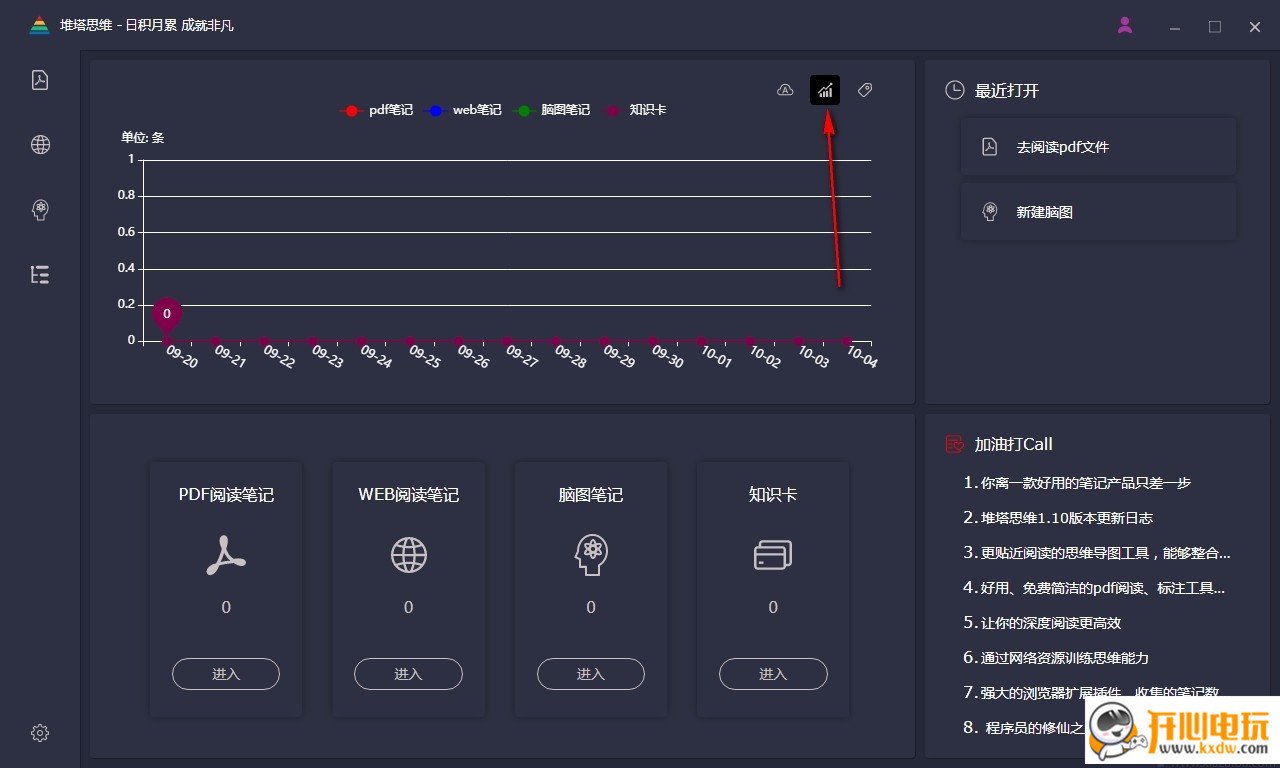1280x768 pixels.
Task: Open the outline list sidebar icon
Action: (x=40, y=275)
